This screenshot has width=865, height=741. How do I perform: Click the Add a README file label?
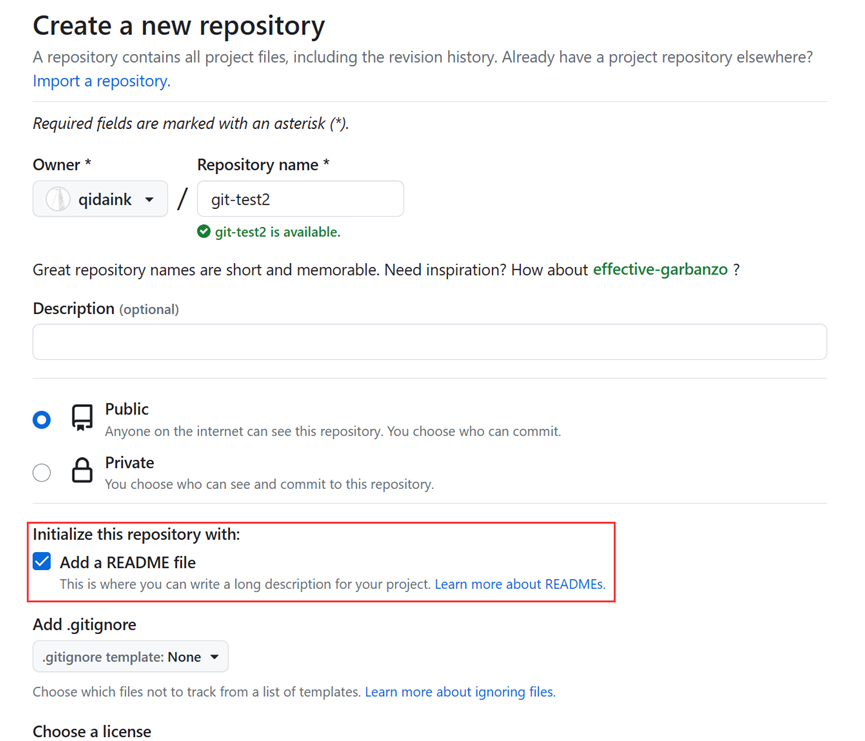click(x=127, y=562)
